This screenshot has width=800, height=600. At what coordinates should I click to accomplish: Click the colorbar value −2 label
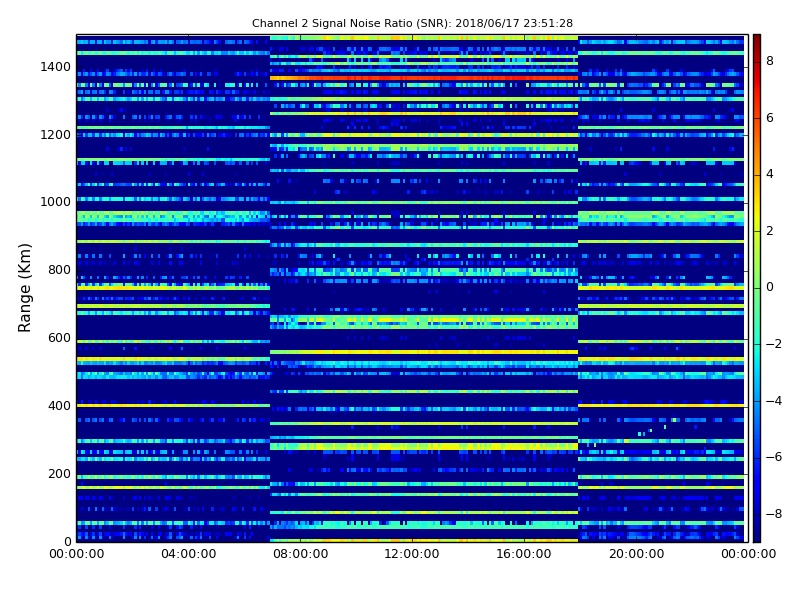774,344
